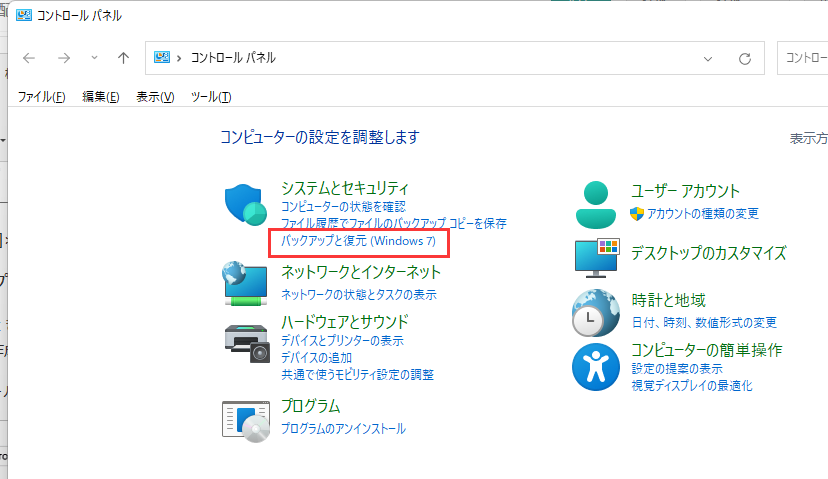
Task: Open システムとセキュリティ category
Action: (x=345, y=188)
